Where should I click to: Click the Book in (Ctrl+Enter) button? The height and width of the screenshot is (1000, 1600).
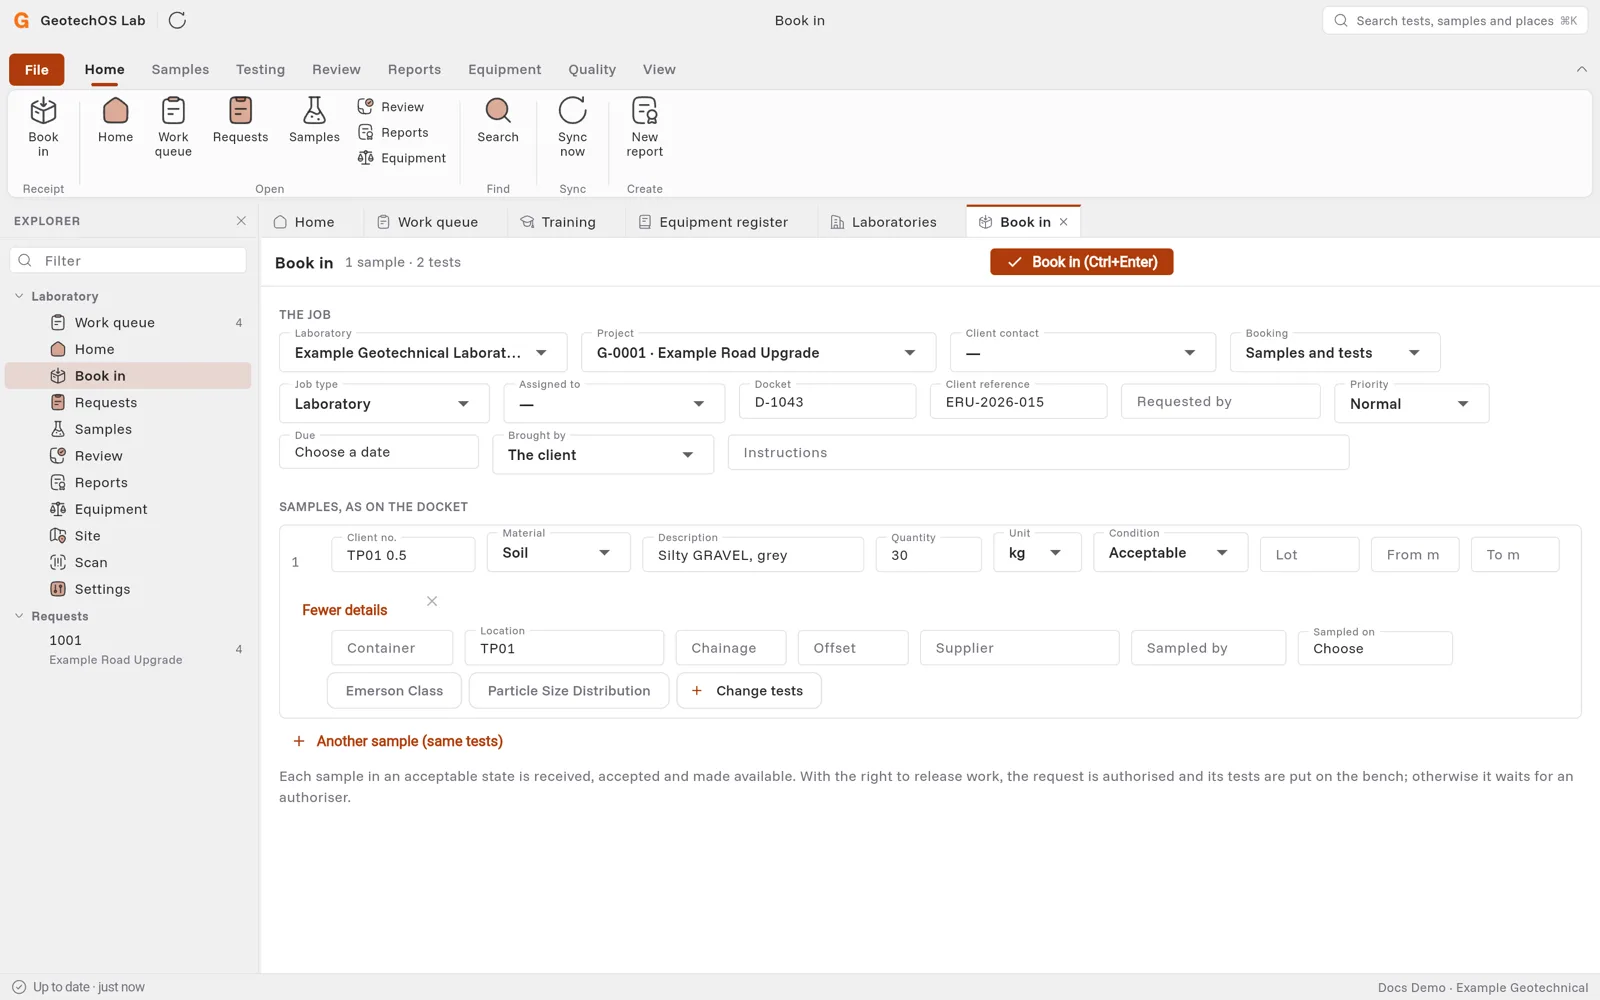1082,262
